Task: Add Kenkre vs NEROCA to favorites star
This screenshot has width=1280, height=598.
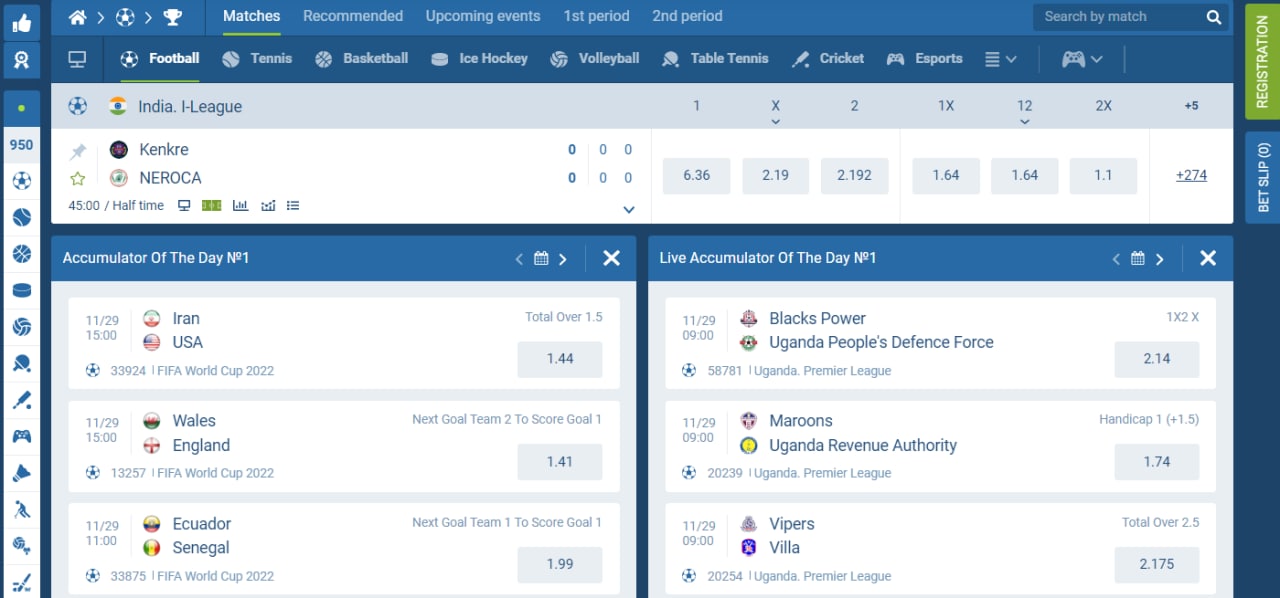Action: [77, 179]
